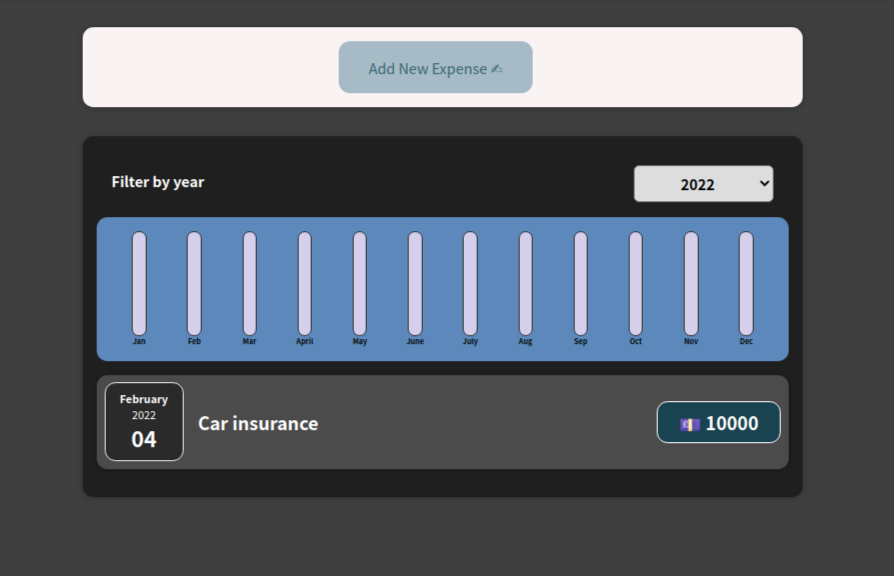Click the writing hand icon on Add New Expense
This screenshot has width=894, height=576.
(x=497, y=68)
